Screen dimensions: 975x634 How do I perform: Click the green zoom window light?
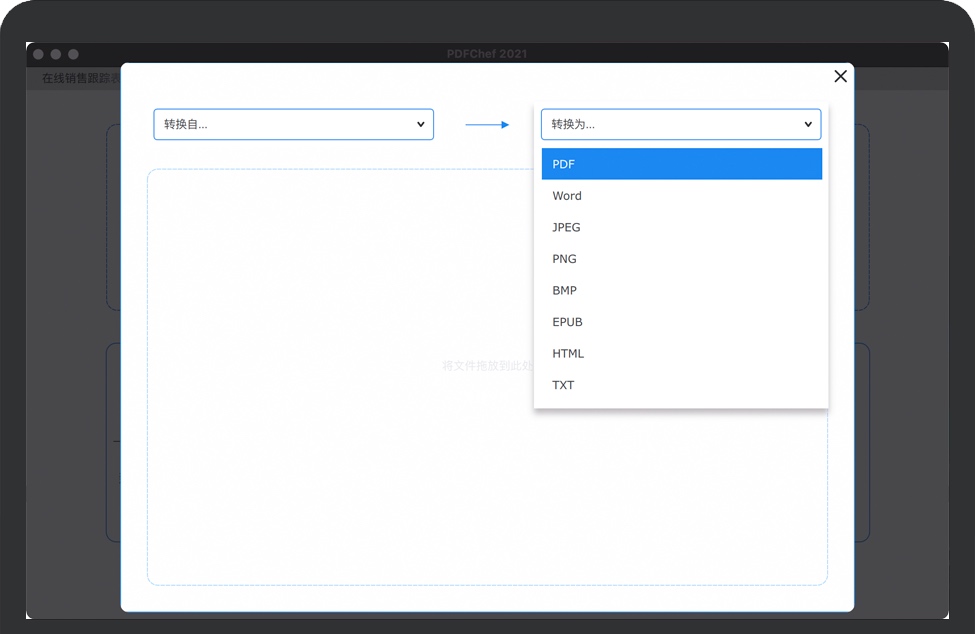(73, 54)
